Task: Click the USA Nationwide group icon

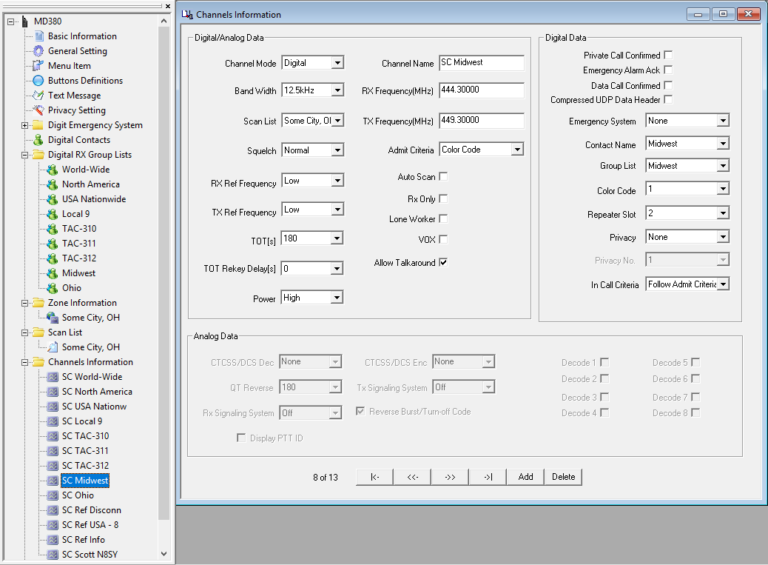Action: click(52, 199)
